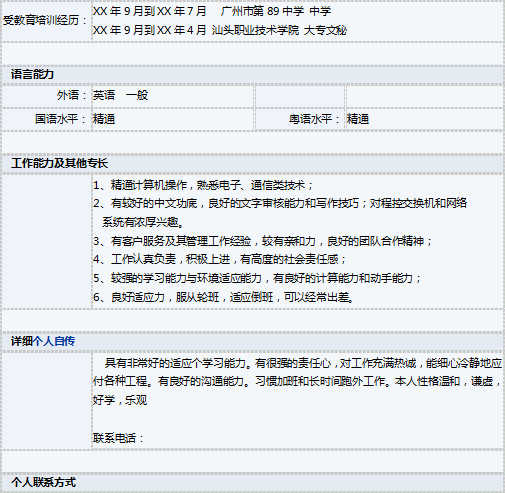Click the 受教育培训经历 label
This screenshot has width=505, height=493.
click(45, 20)
